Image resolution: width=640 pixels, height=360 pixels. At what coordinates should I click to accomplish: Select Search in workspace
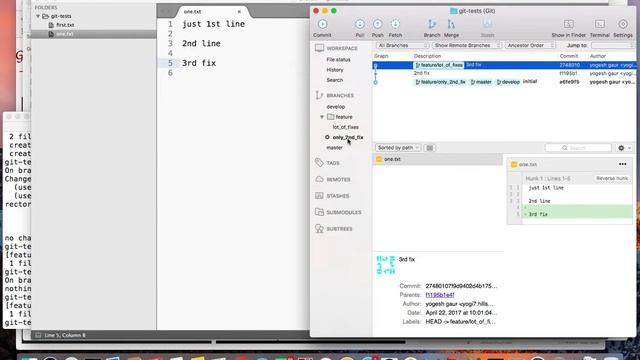pos(334,80)
